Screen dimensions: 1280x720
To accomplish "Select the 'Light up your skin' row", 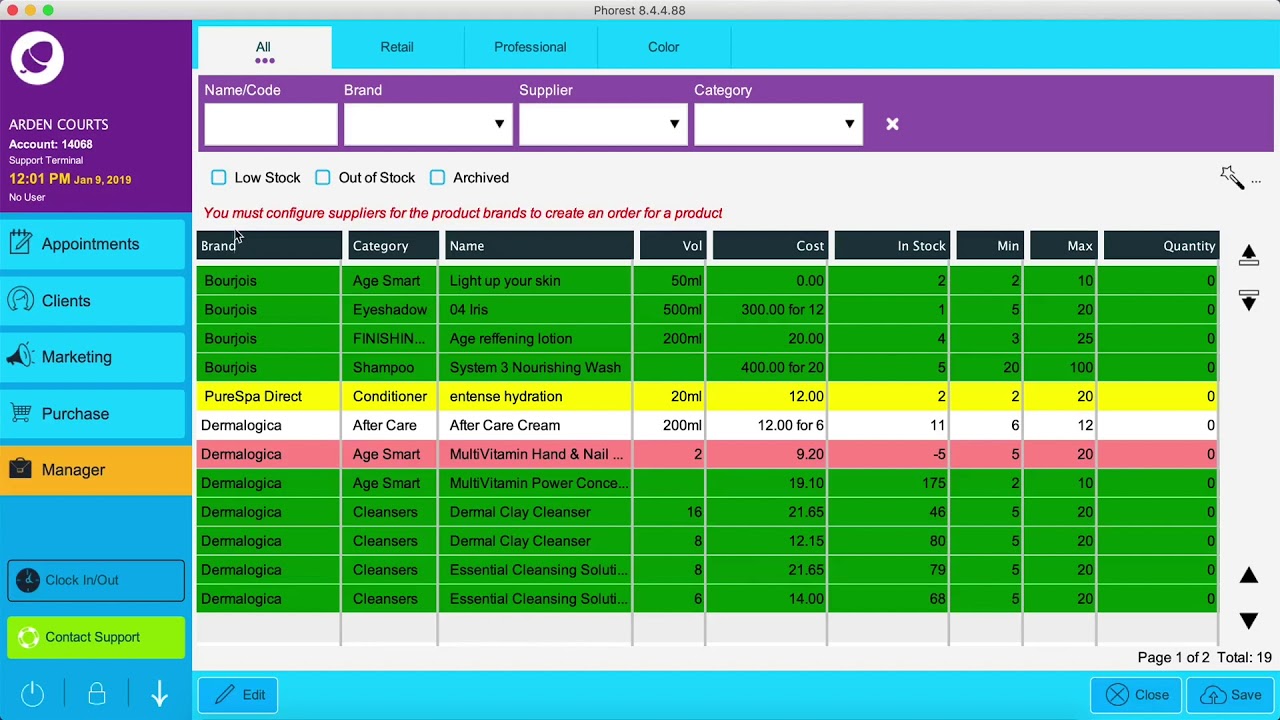I will [707, 281].
